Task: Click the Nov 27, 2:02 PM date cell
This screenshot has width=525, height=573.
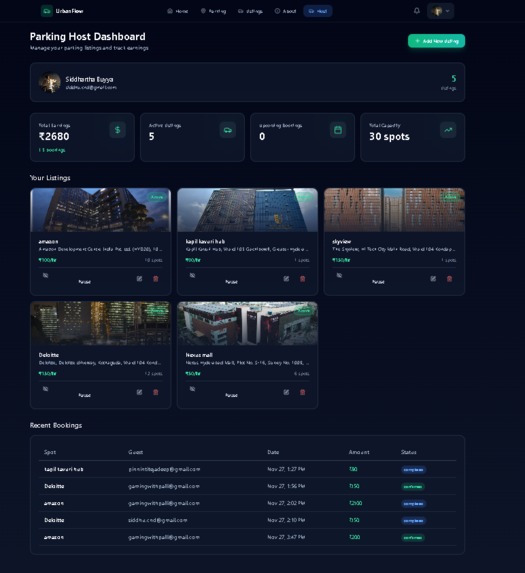Action: 286,503
